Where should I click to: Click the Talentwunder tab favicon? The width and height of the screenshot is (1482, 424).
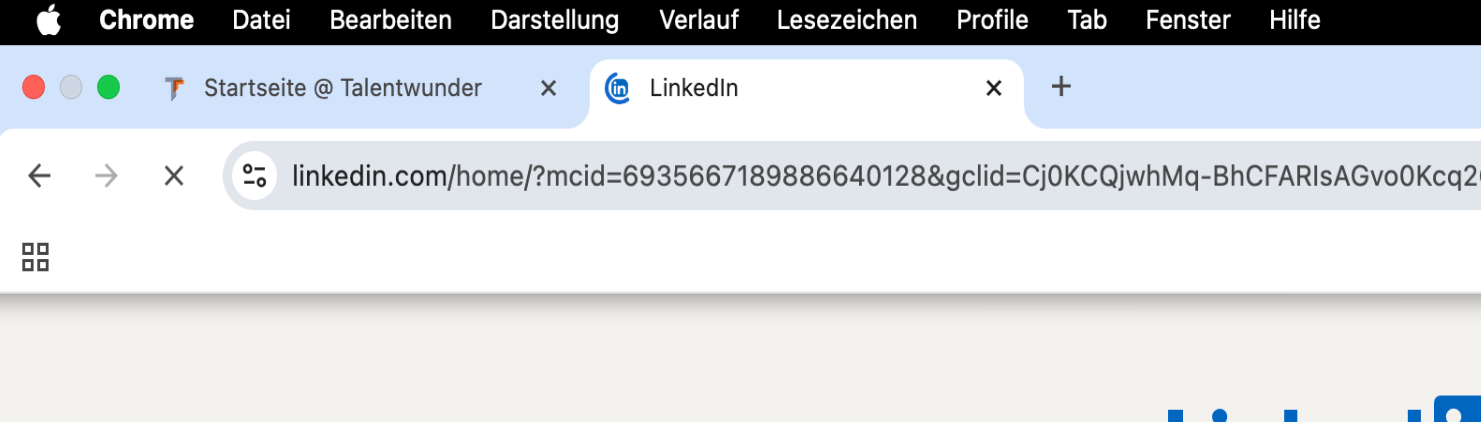[175, 89]
